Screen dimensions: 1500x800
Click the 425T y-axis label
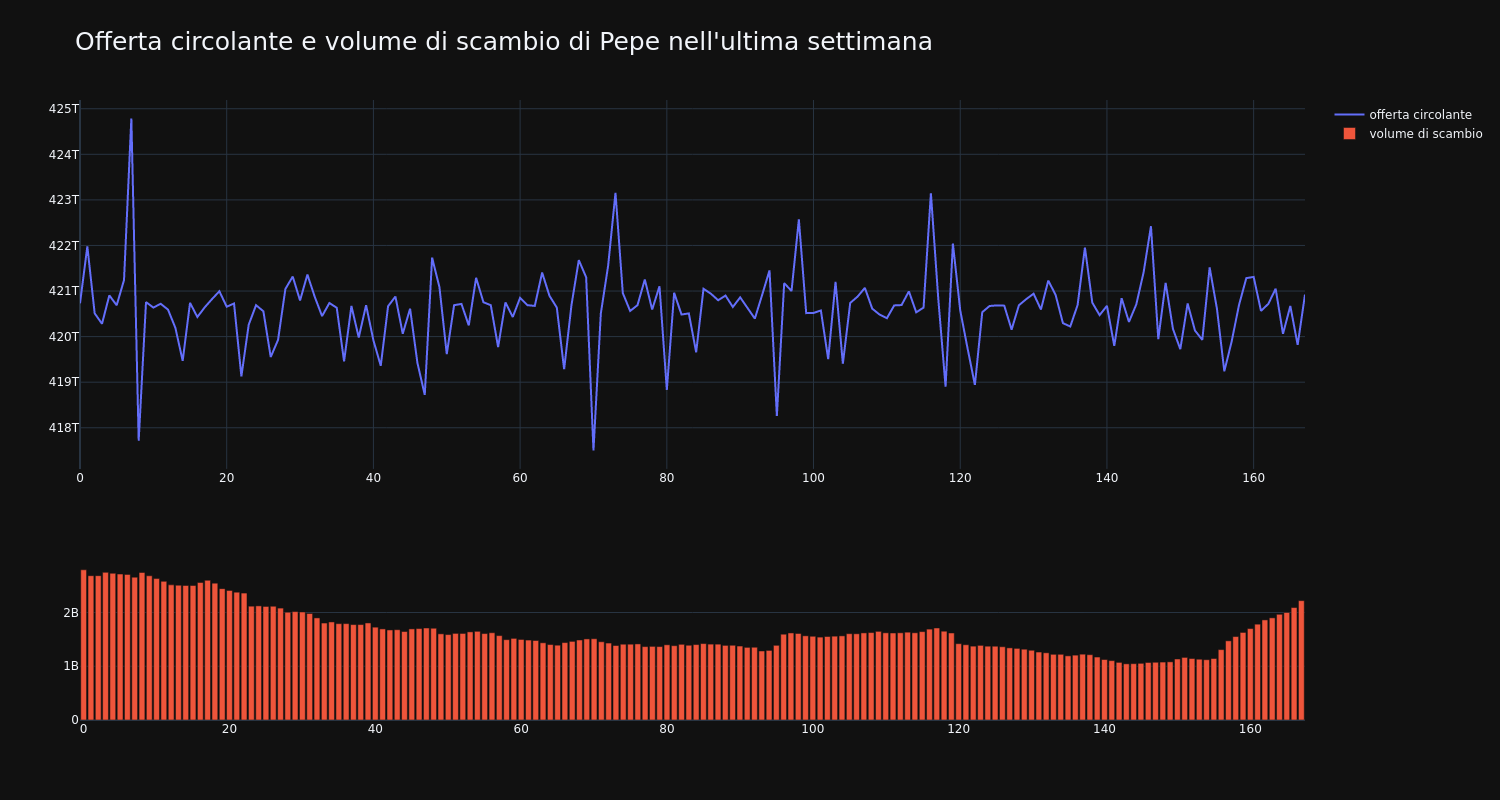pos(63,108)
